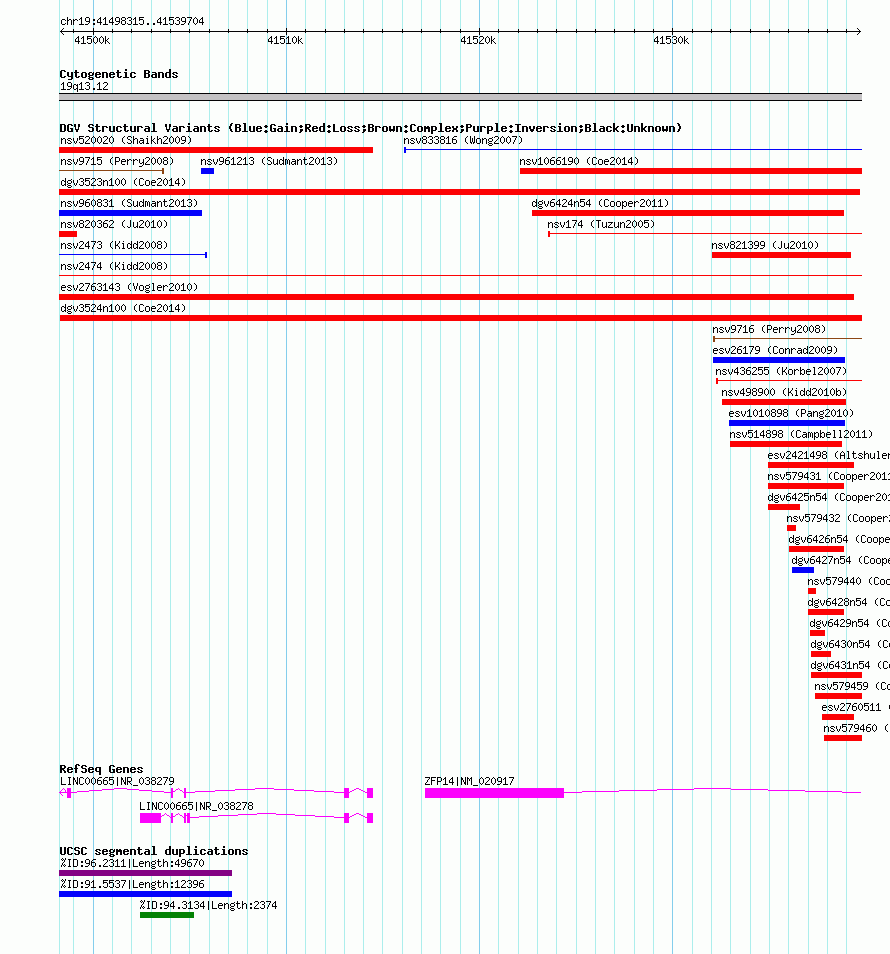
Task: Open the ZFP14|NM_020917 gene exon block
Action: point(495,793)
